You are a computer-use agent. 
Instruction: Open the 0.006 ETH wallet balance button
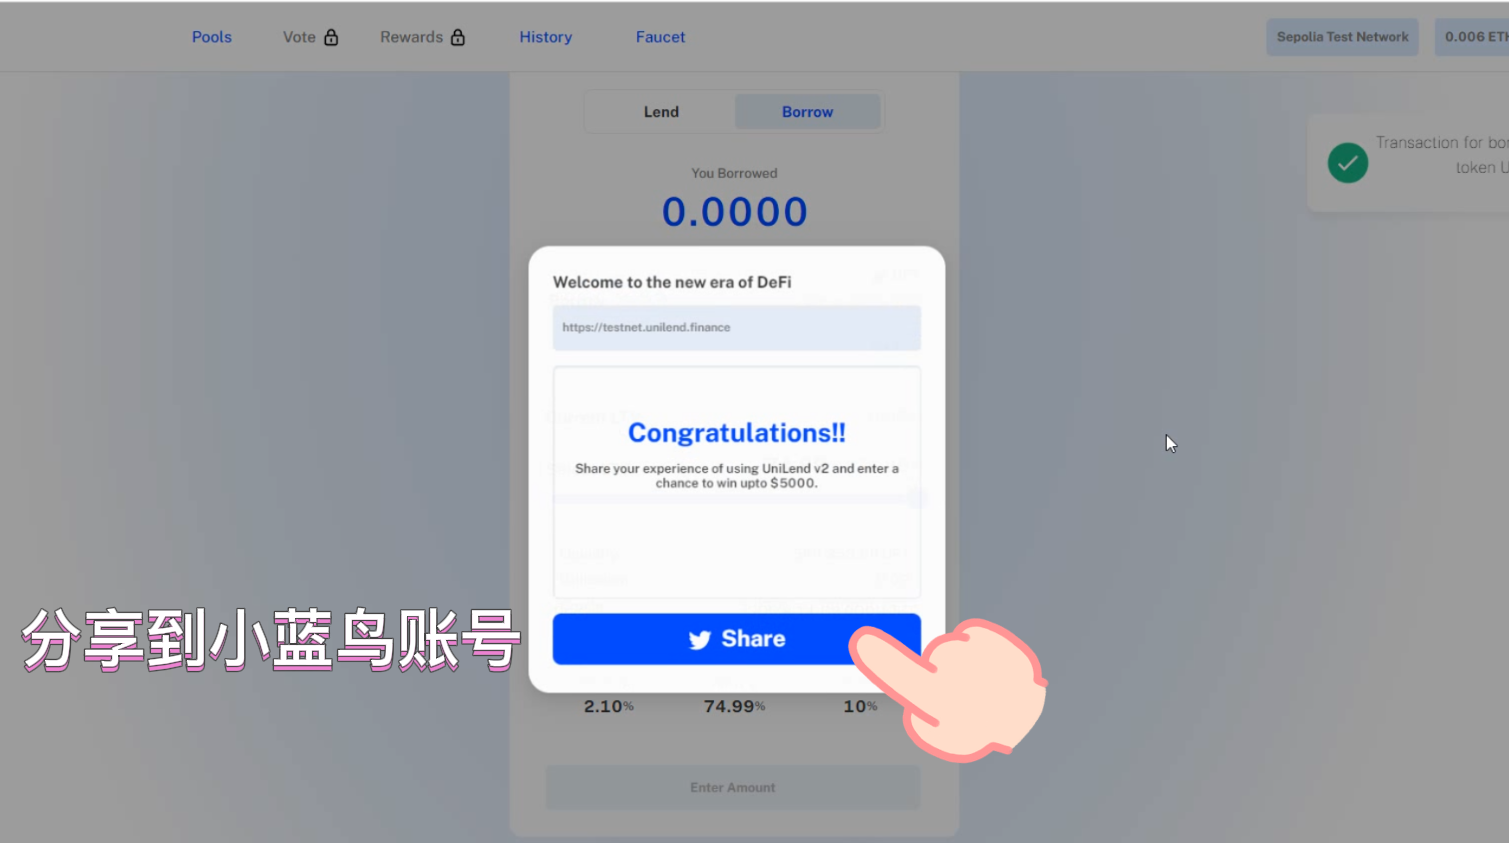point(1472,37)
